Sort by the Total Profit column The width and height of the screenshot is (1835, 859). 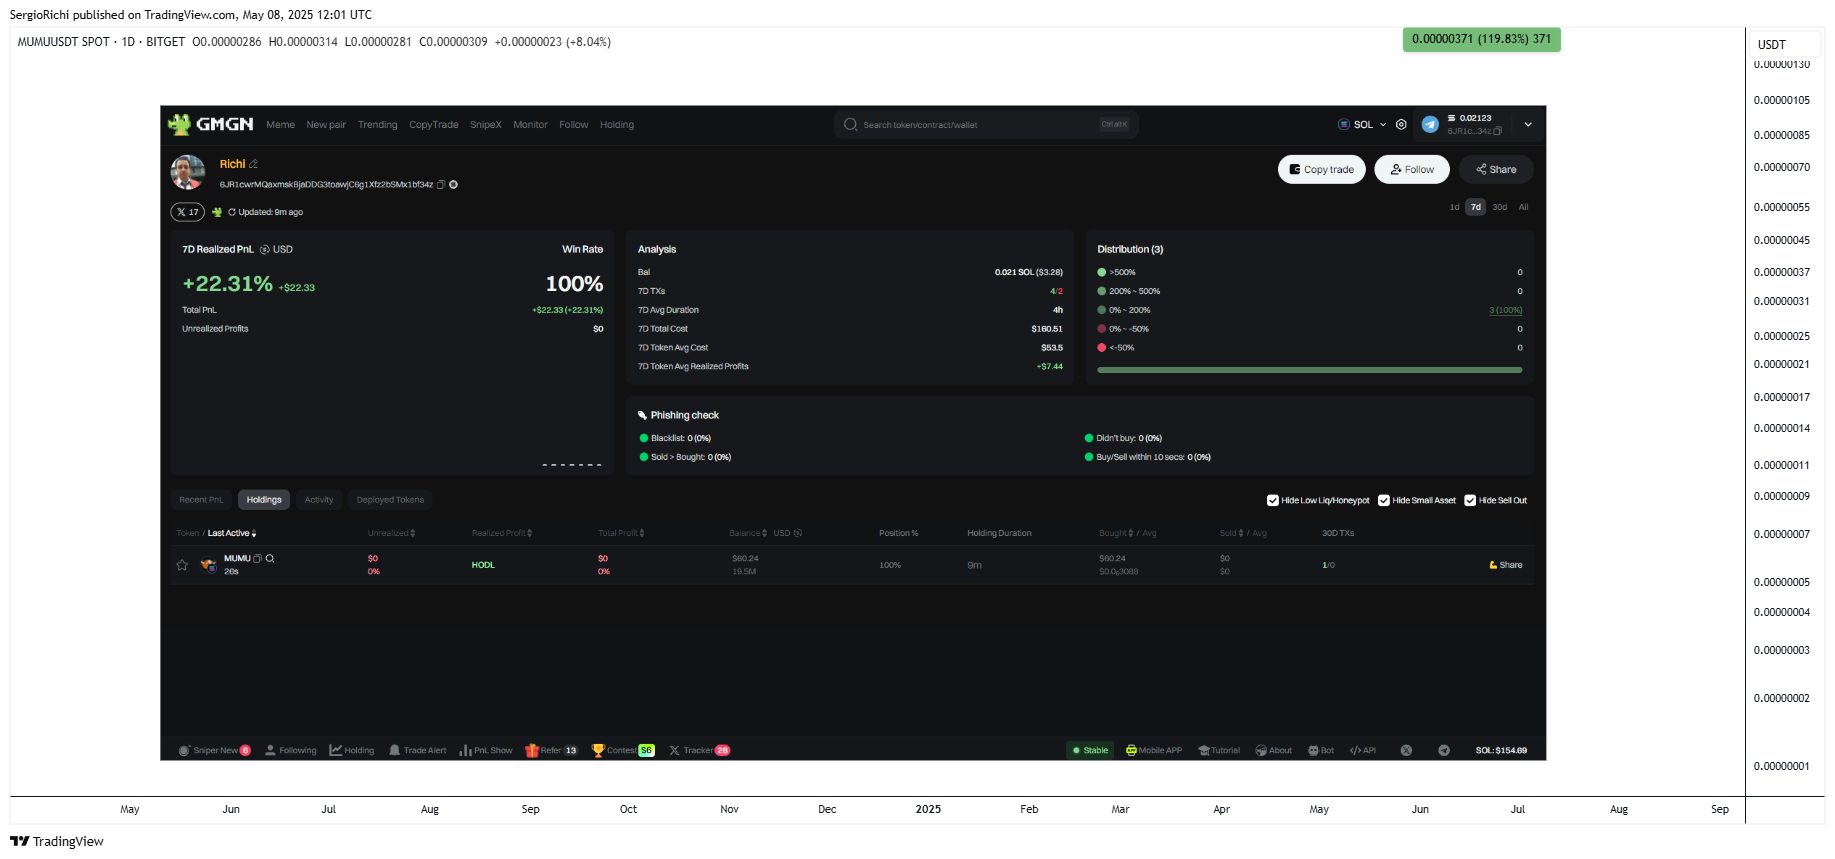621,534
